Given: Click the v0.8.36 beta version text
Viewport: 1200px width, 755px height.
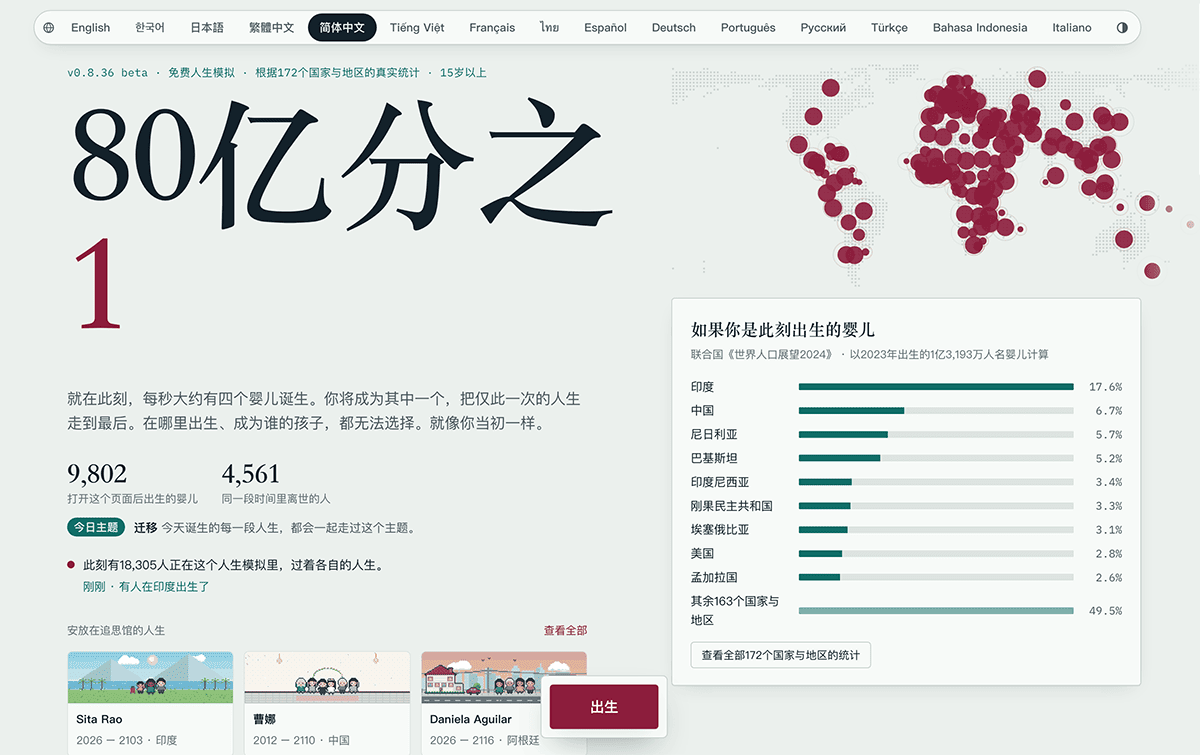Looking at the screenshot, I should tap(107, 73).
